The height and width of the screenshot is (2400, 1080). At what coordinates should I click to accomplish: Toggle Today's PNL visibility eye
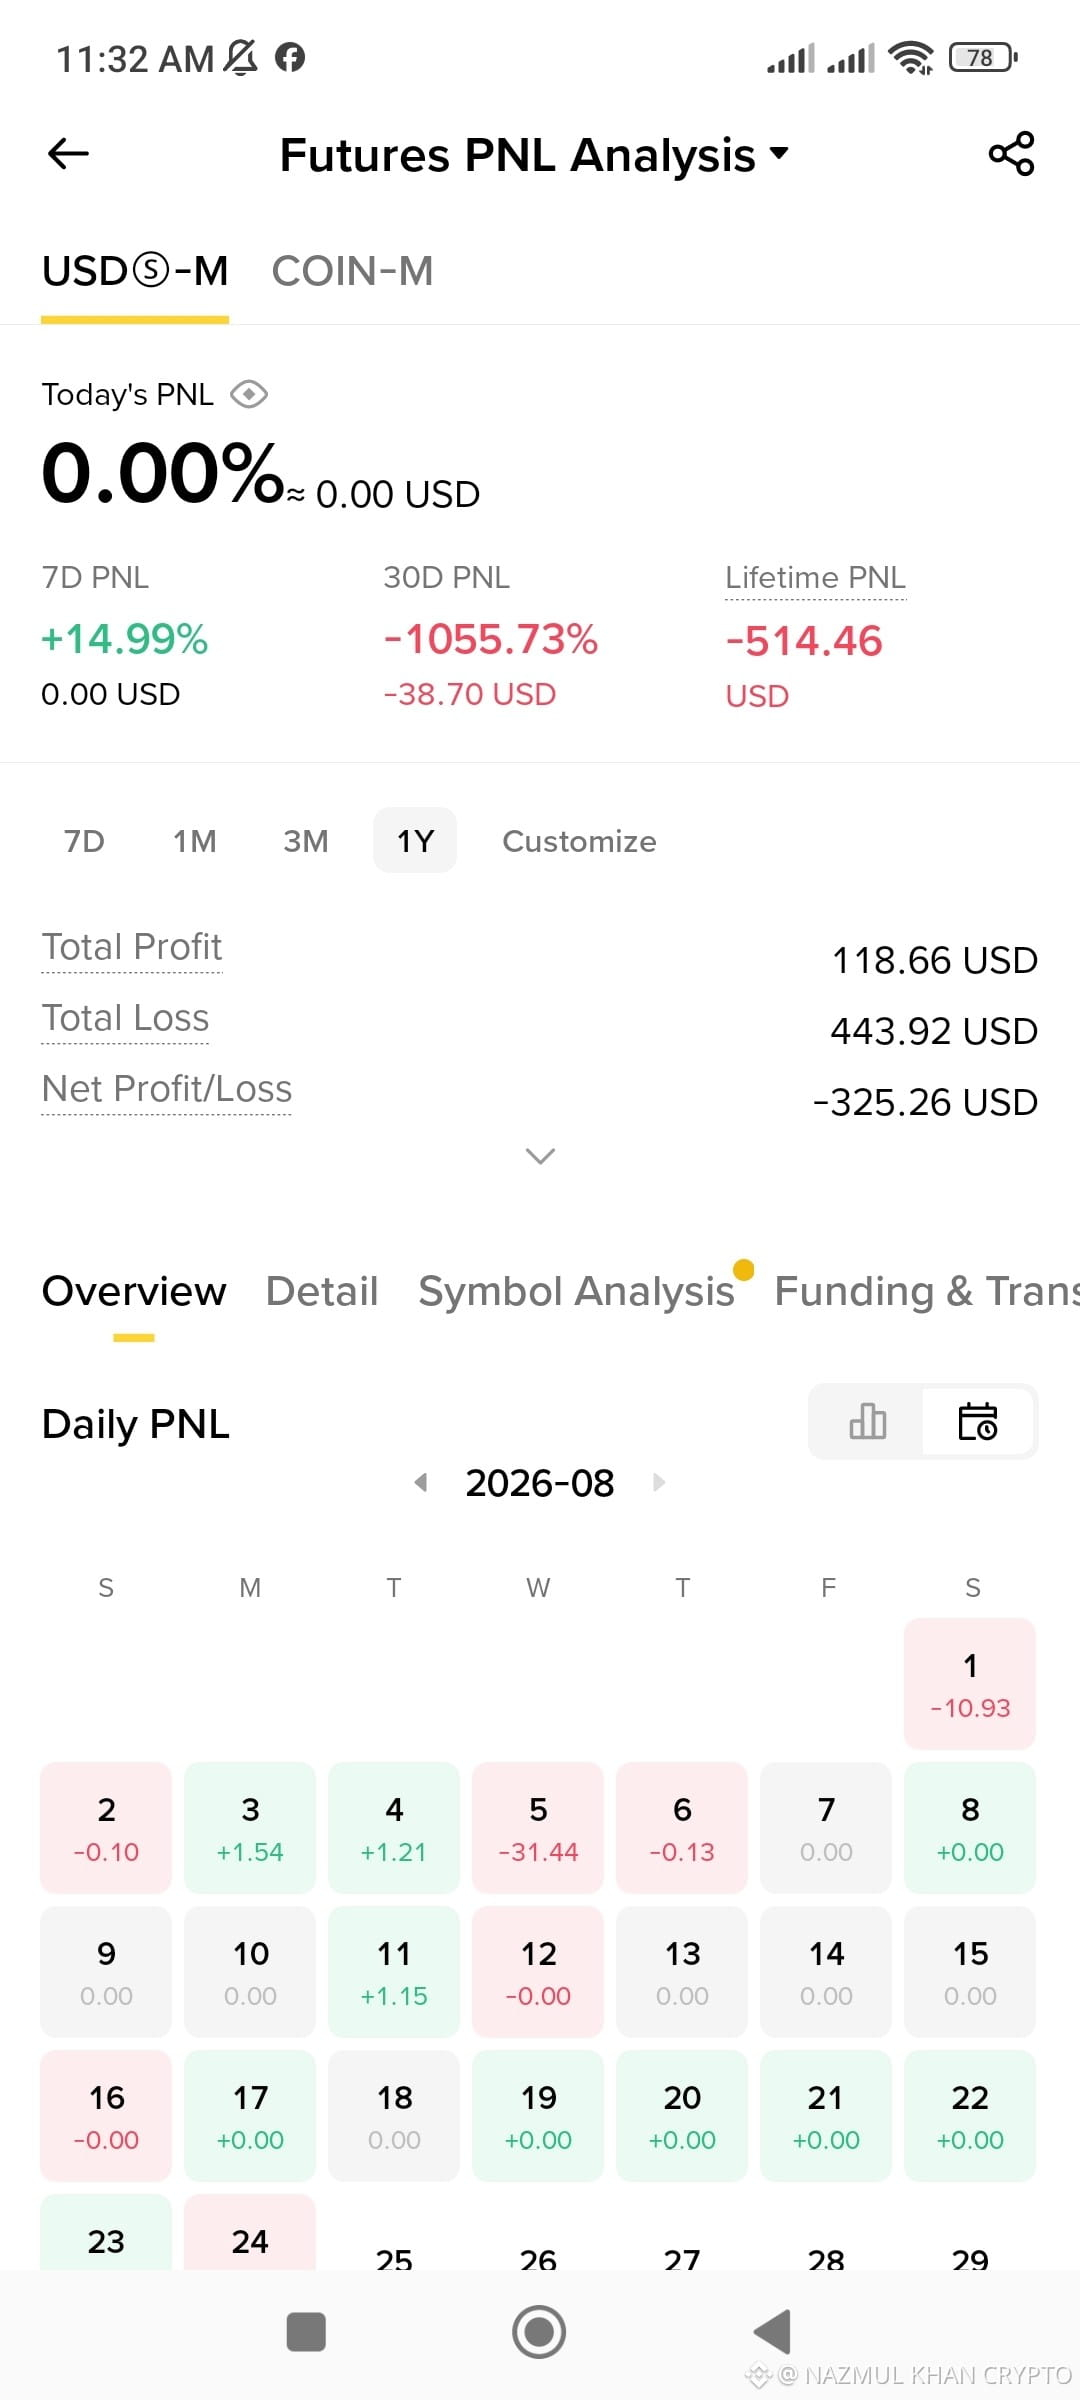tap(248, 395)
